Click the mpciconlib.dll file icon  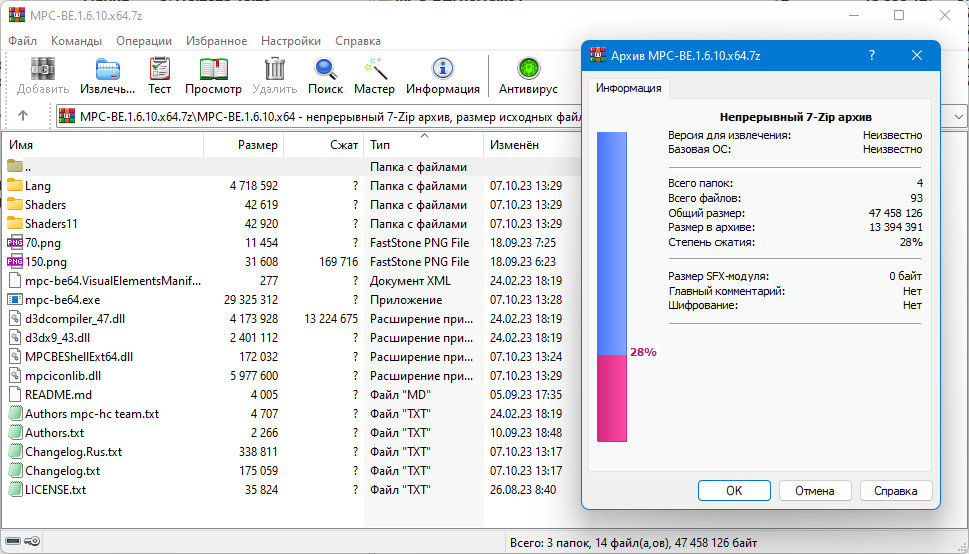point(15,375)
